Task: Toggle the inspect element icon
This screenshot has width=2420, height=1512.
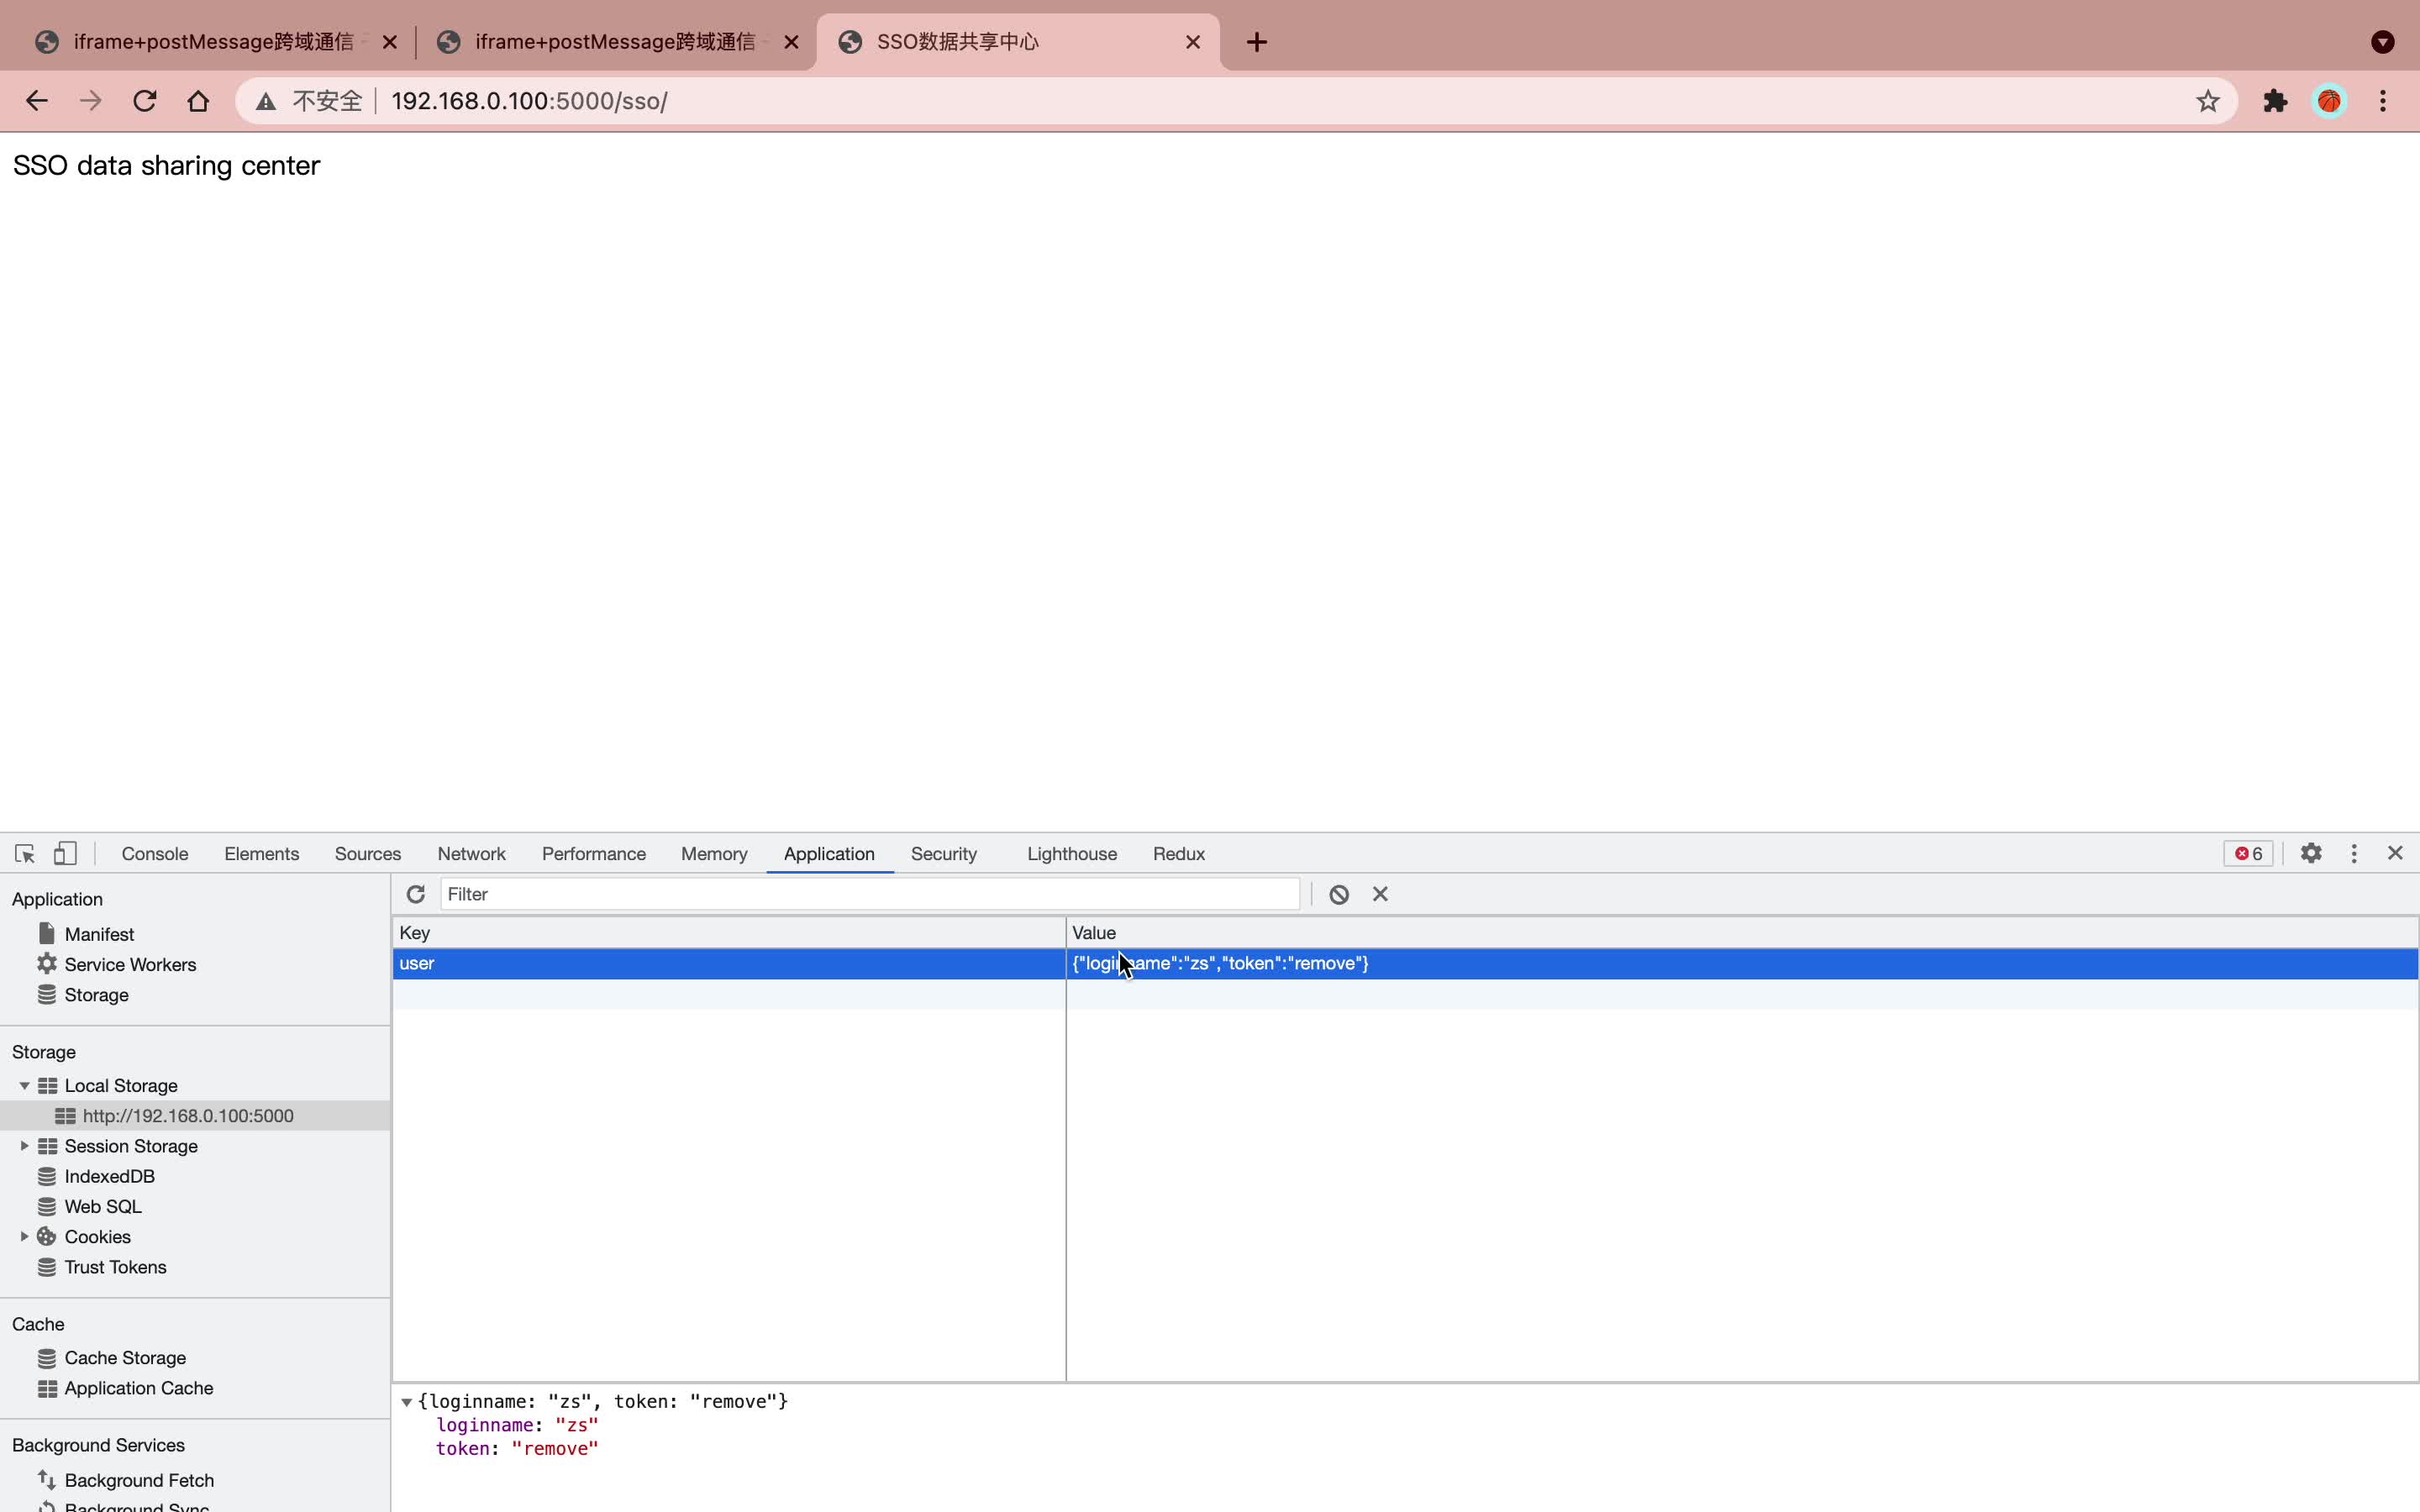Action: click(x=24, y=852)
